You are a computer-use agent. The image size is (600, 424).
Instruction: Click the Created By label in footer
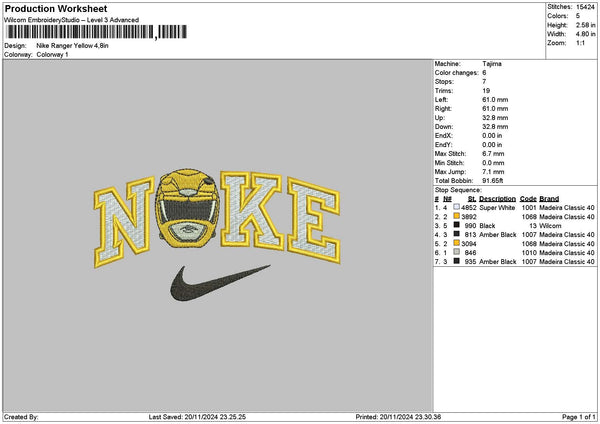point(21,417)
